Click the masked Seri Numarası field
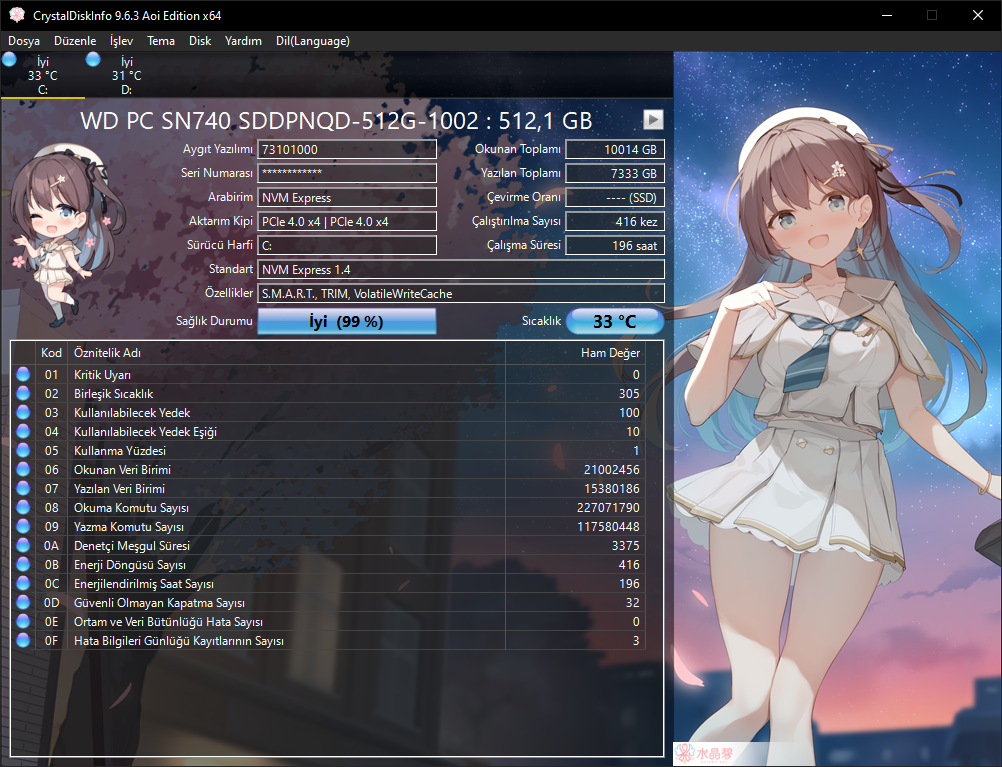This screenshot has height=767, width=1002. (x=347, y=173)
